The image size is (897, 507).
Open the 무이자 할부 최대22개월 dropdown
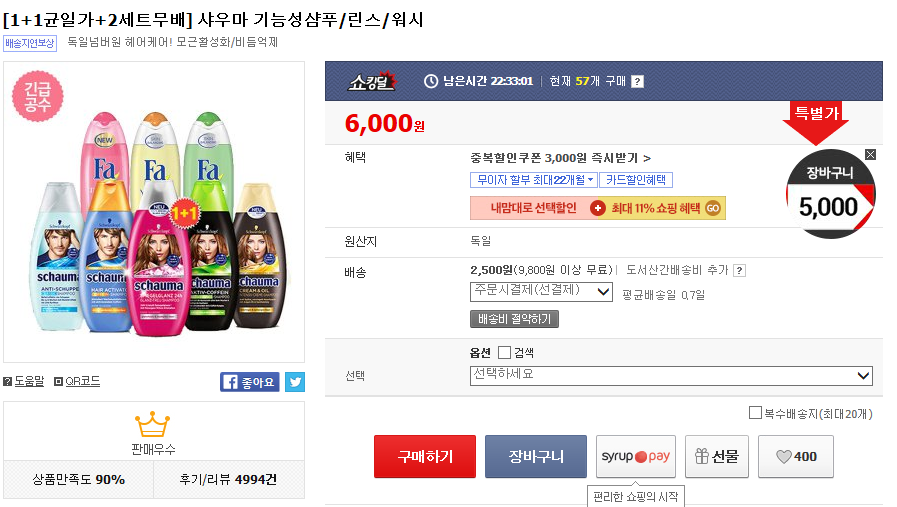pyautogui.click(x=533, y=180)
